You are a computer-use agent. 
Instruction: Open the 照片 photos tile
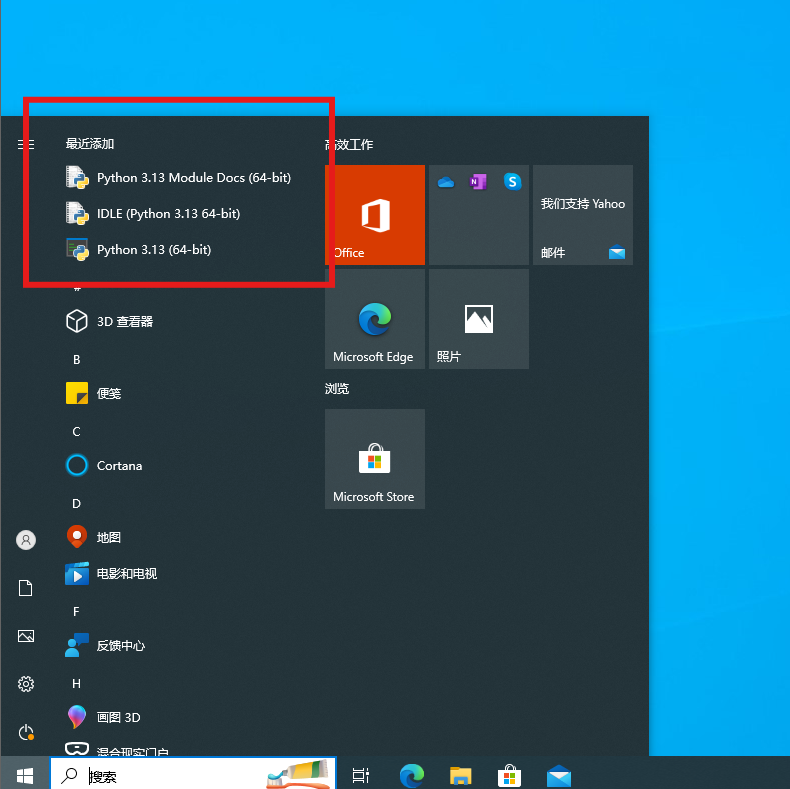coord(479,319)
